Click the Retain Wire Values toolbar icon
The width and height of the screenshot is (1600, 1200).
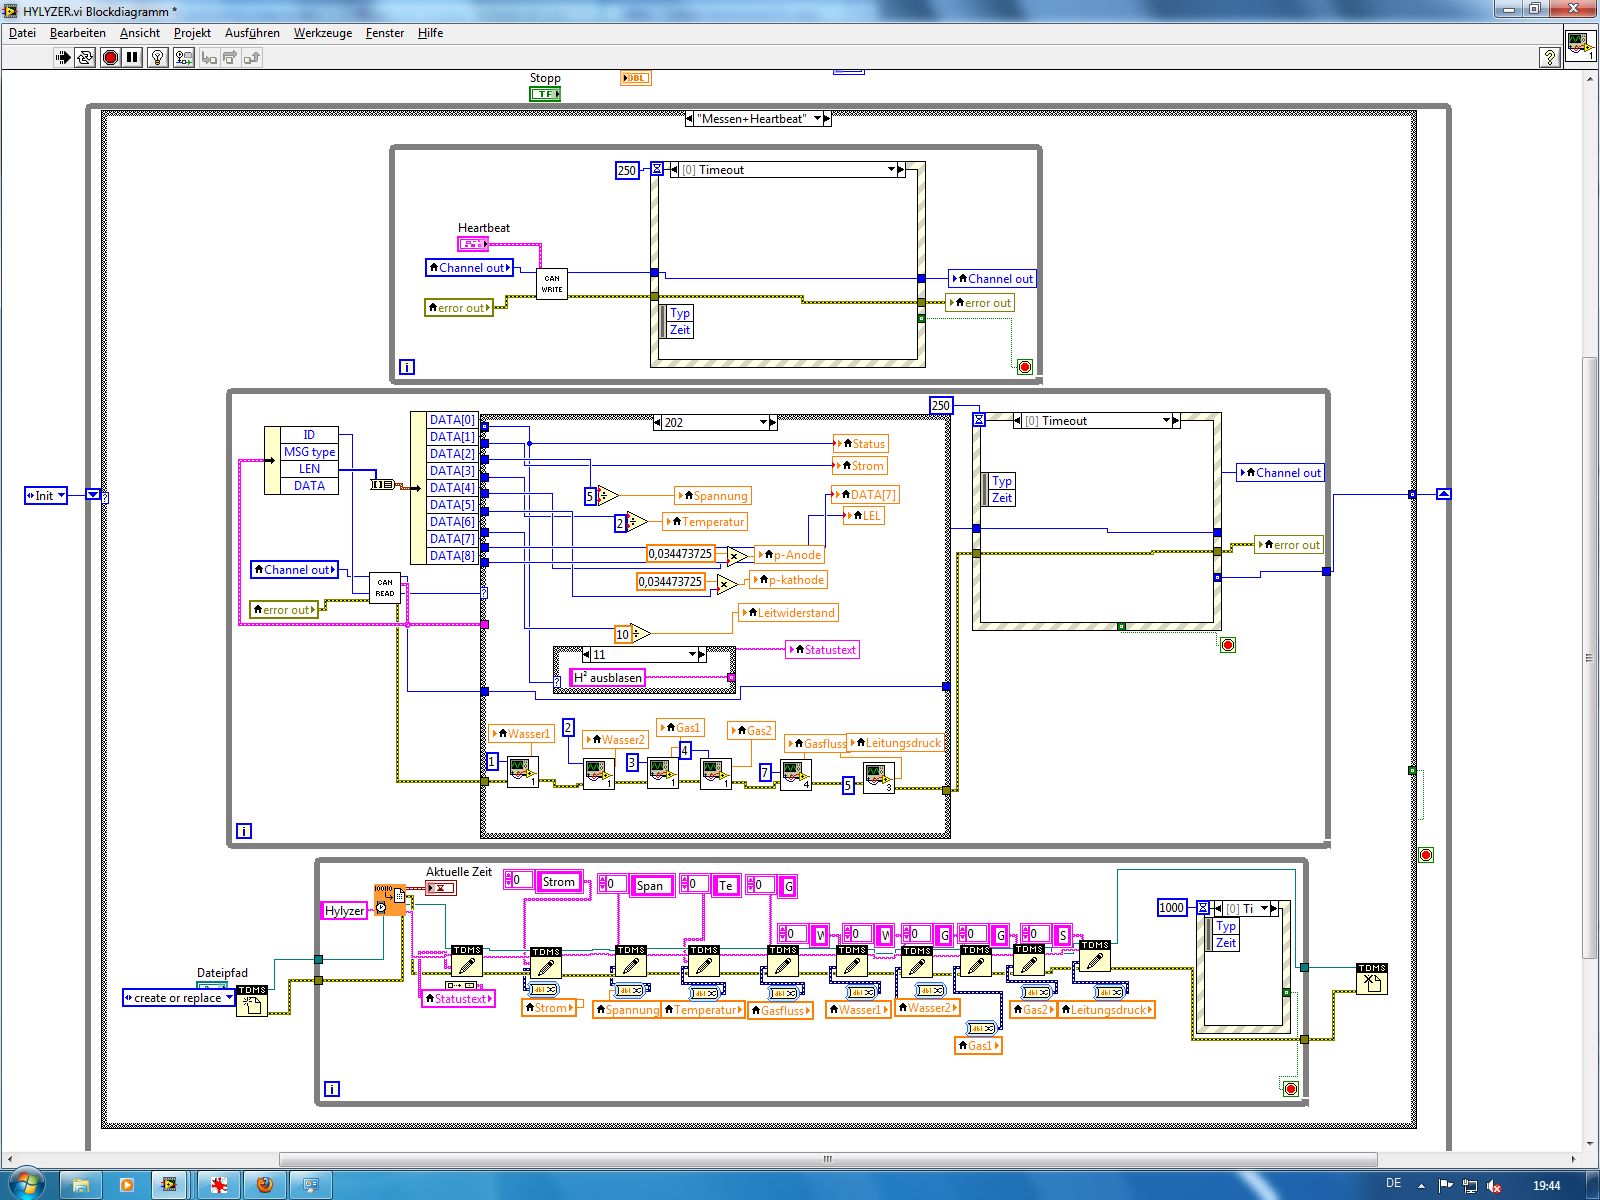click(183, 58)
